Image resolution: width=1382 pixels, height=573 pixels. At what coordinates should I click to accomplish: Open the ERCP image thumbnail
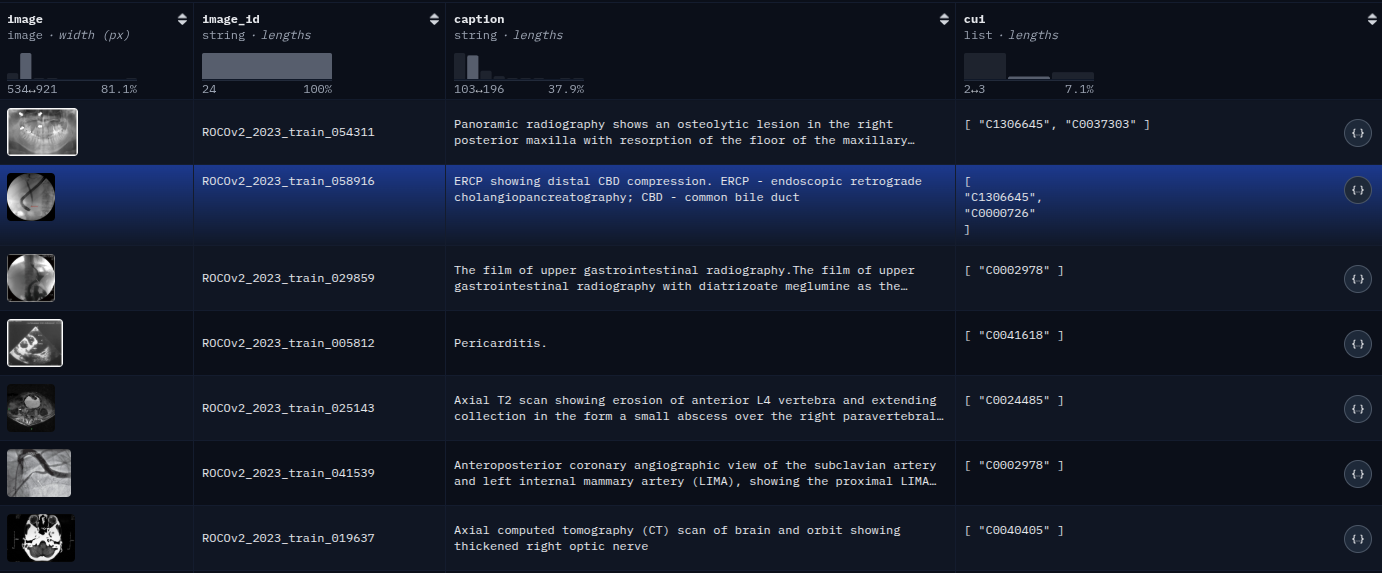pyautogui.click(x=31, y=197)
